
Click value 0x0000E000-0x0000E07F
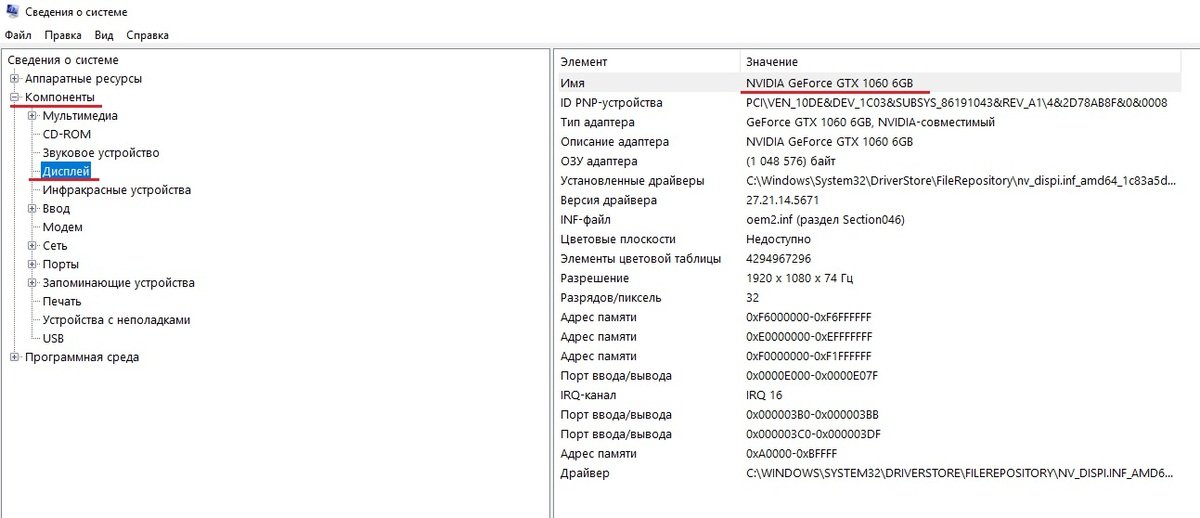[x=811, y=375]
